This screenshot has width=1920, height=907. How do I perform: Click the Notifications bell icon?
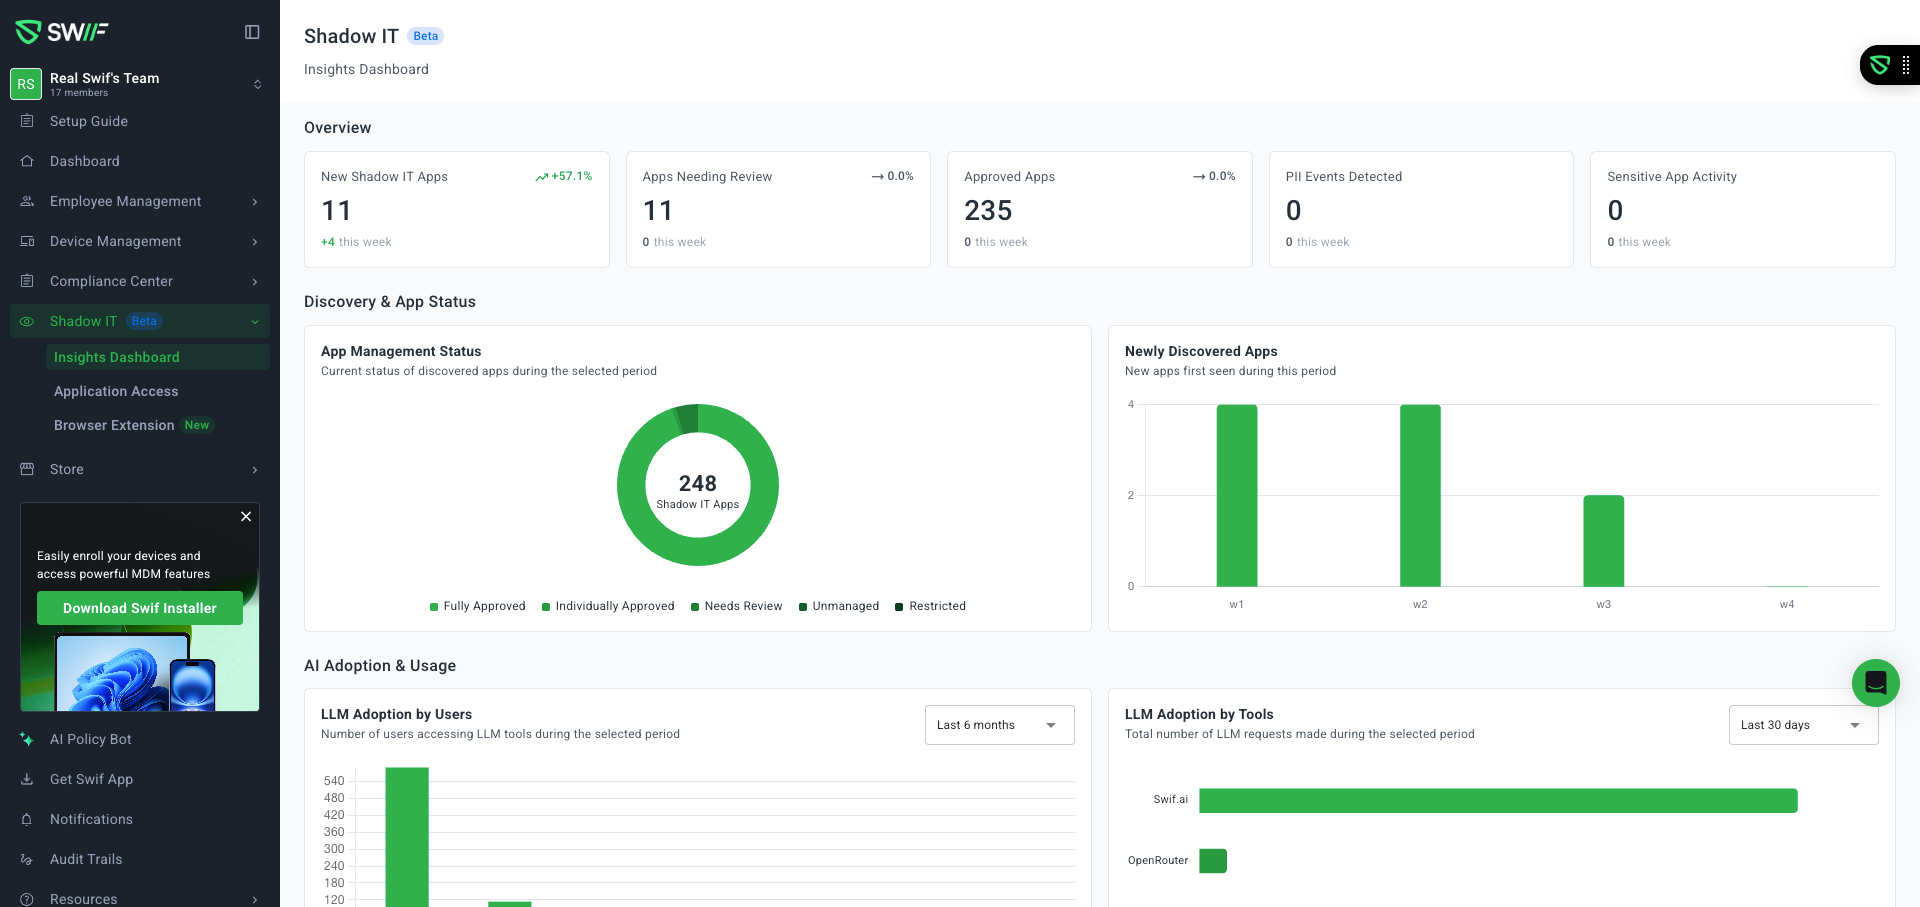tap(27, 819)
